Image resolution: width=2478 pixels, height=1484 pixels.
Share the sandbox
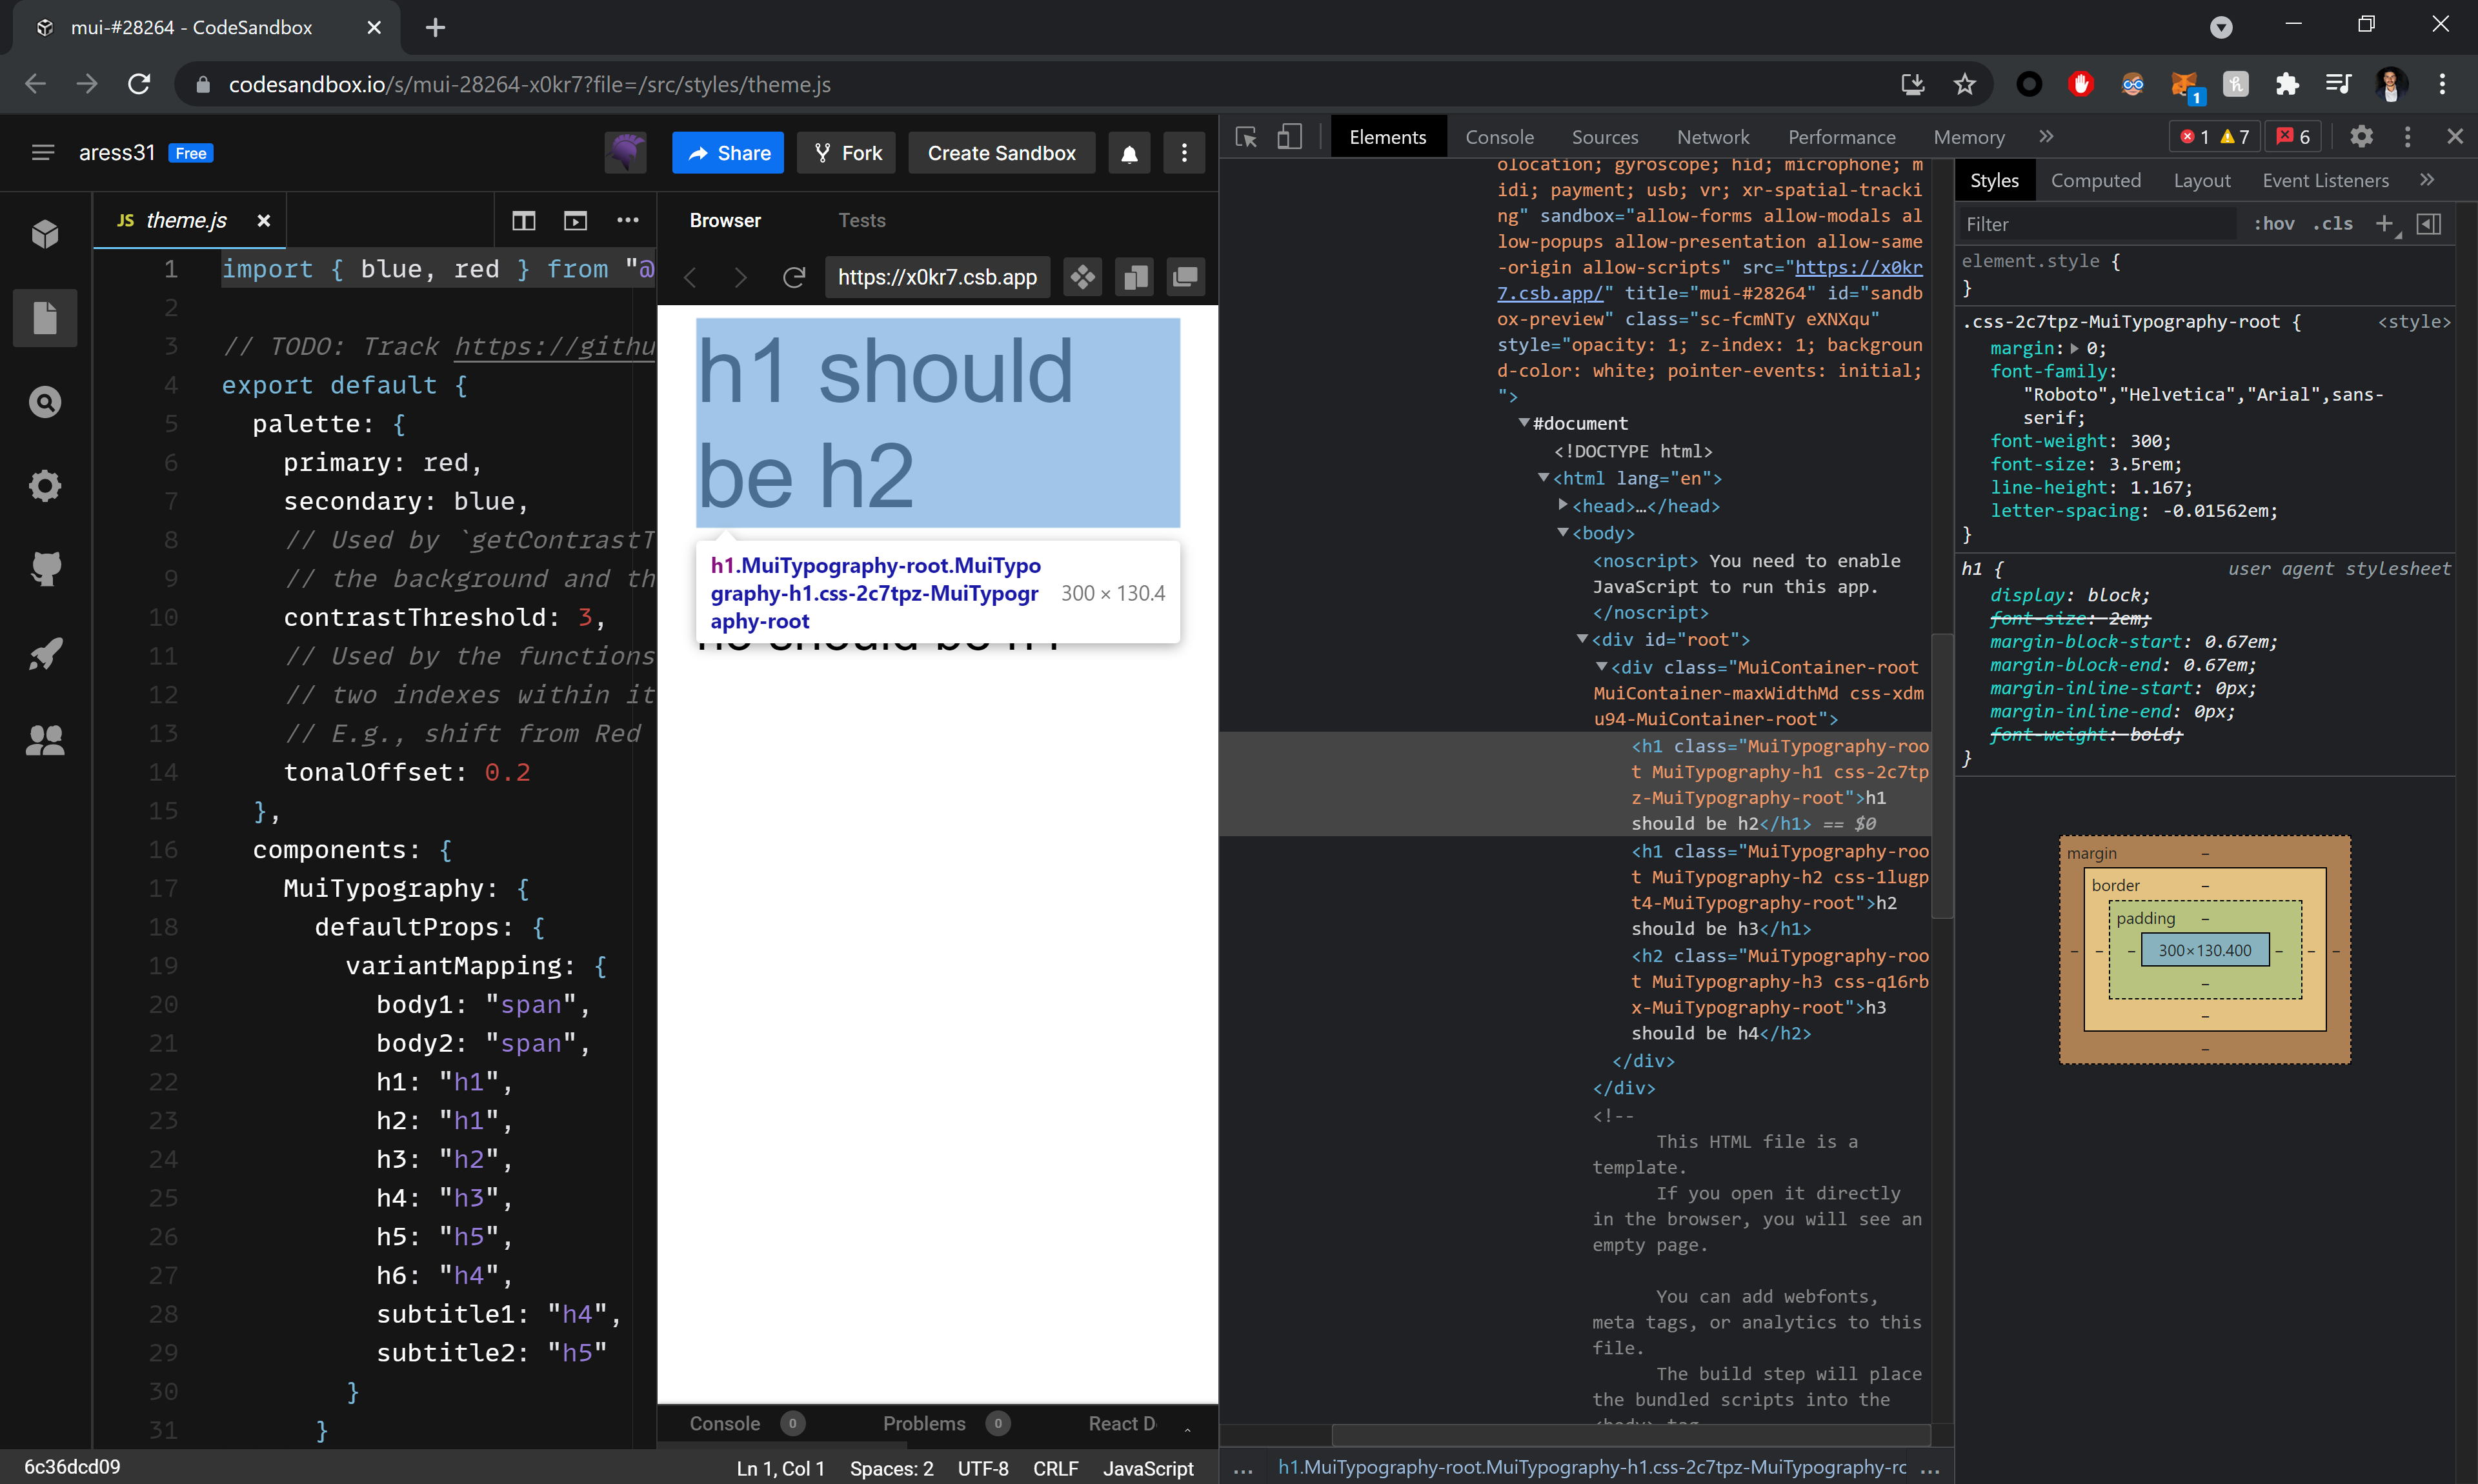(727, 152)
